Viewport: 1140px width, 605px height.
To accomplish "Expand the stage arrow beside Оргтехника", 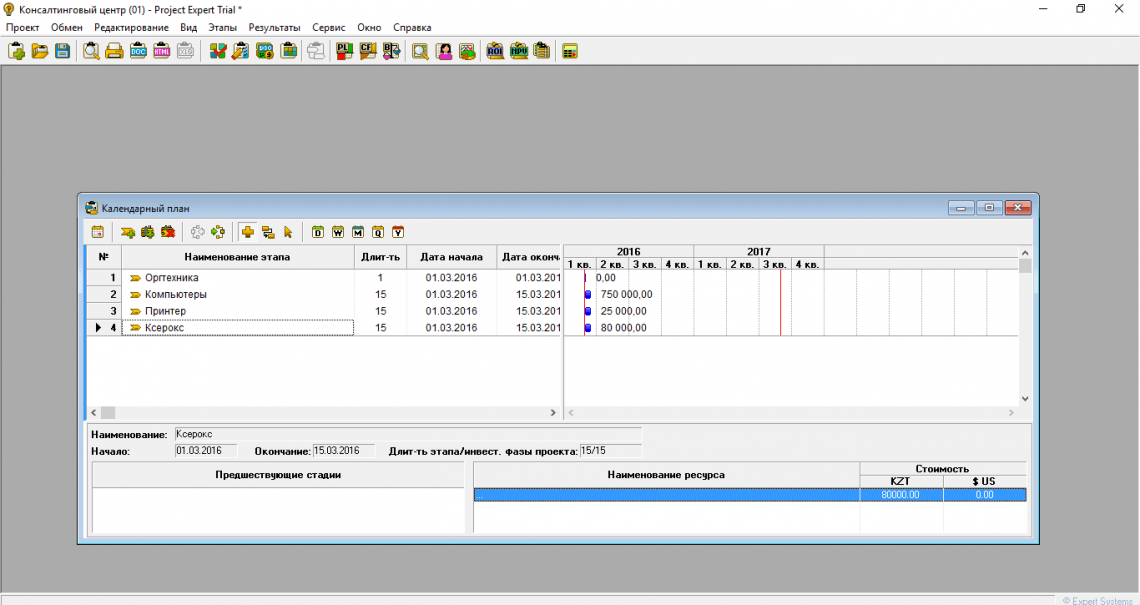I will 135,278.
